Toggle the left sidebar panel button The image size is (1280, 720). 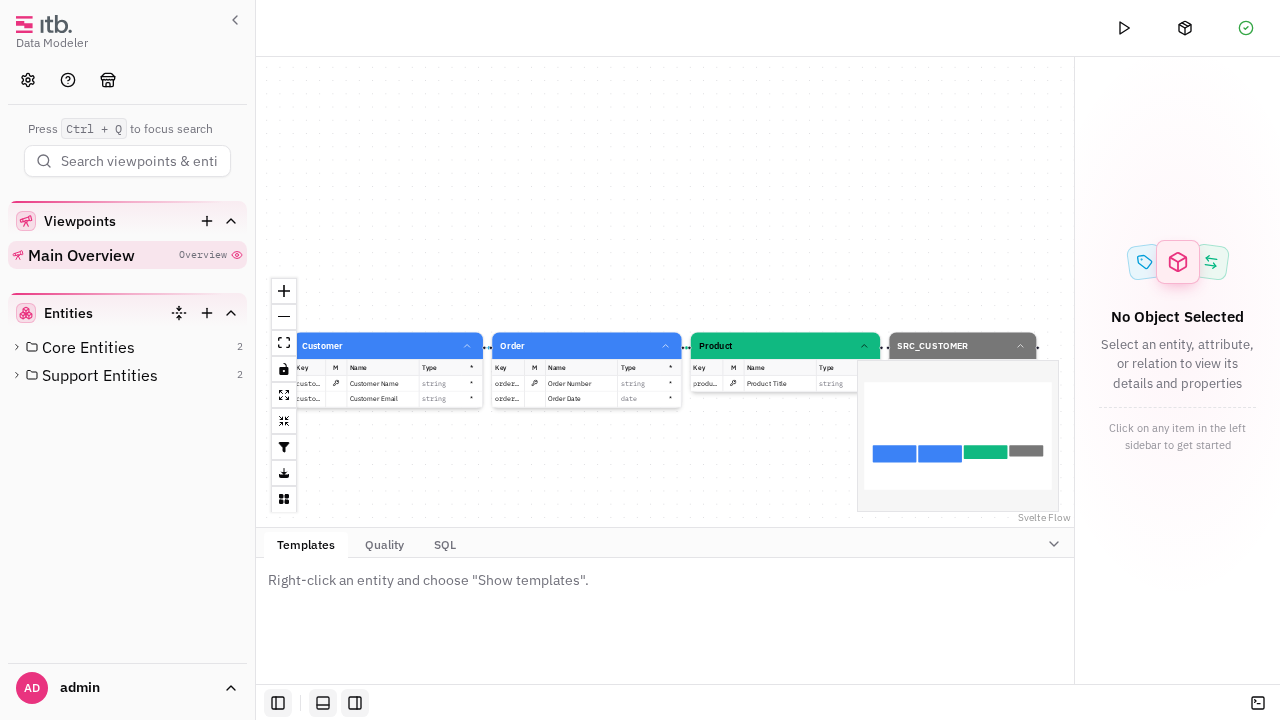[x=278, y=703]
